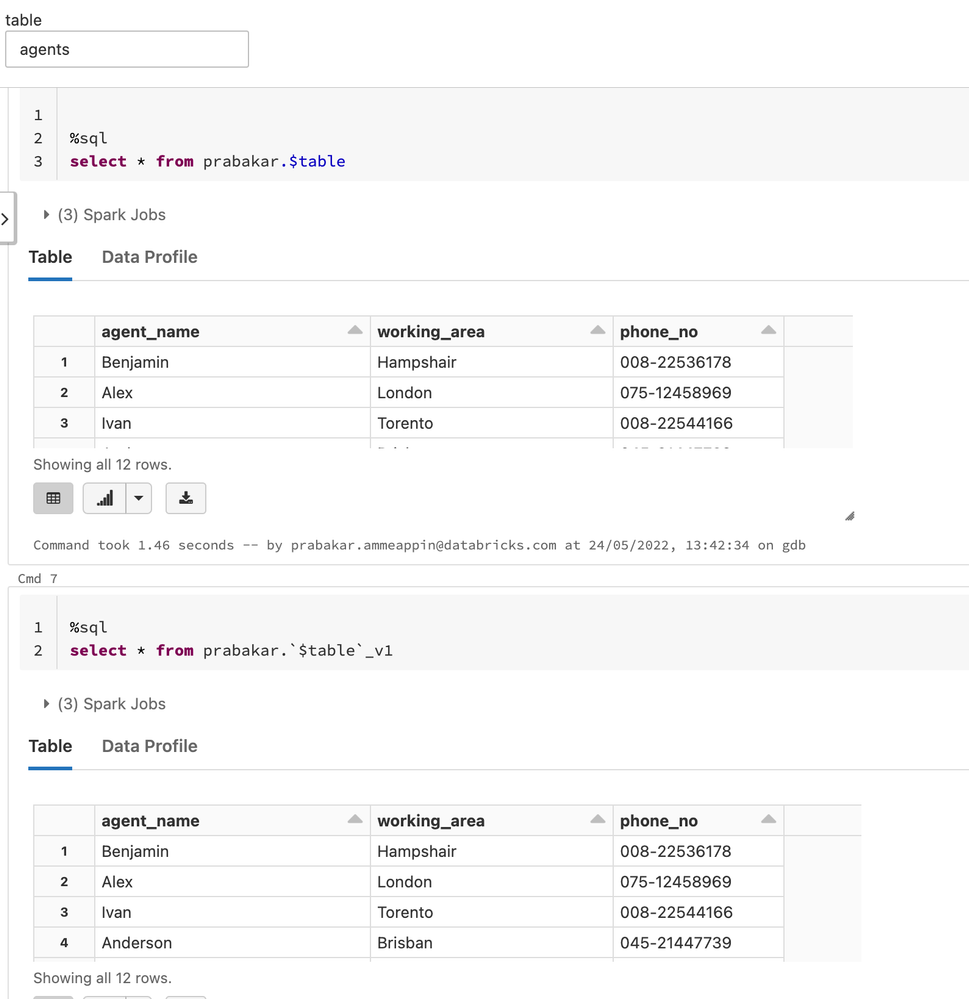Sort by agent_name in first table

(x=354, y=331)
